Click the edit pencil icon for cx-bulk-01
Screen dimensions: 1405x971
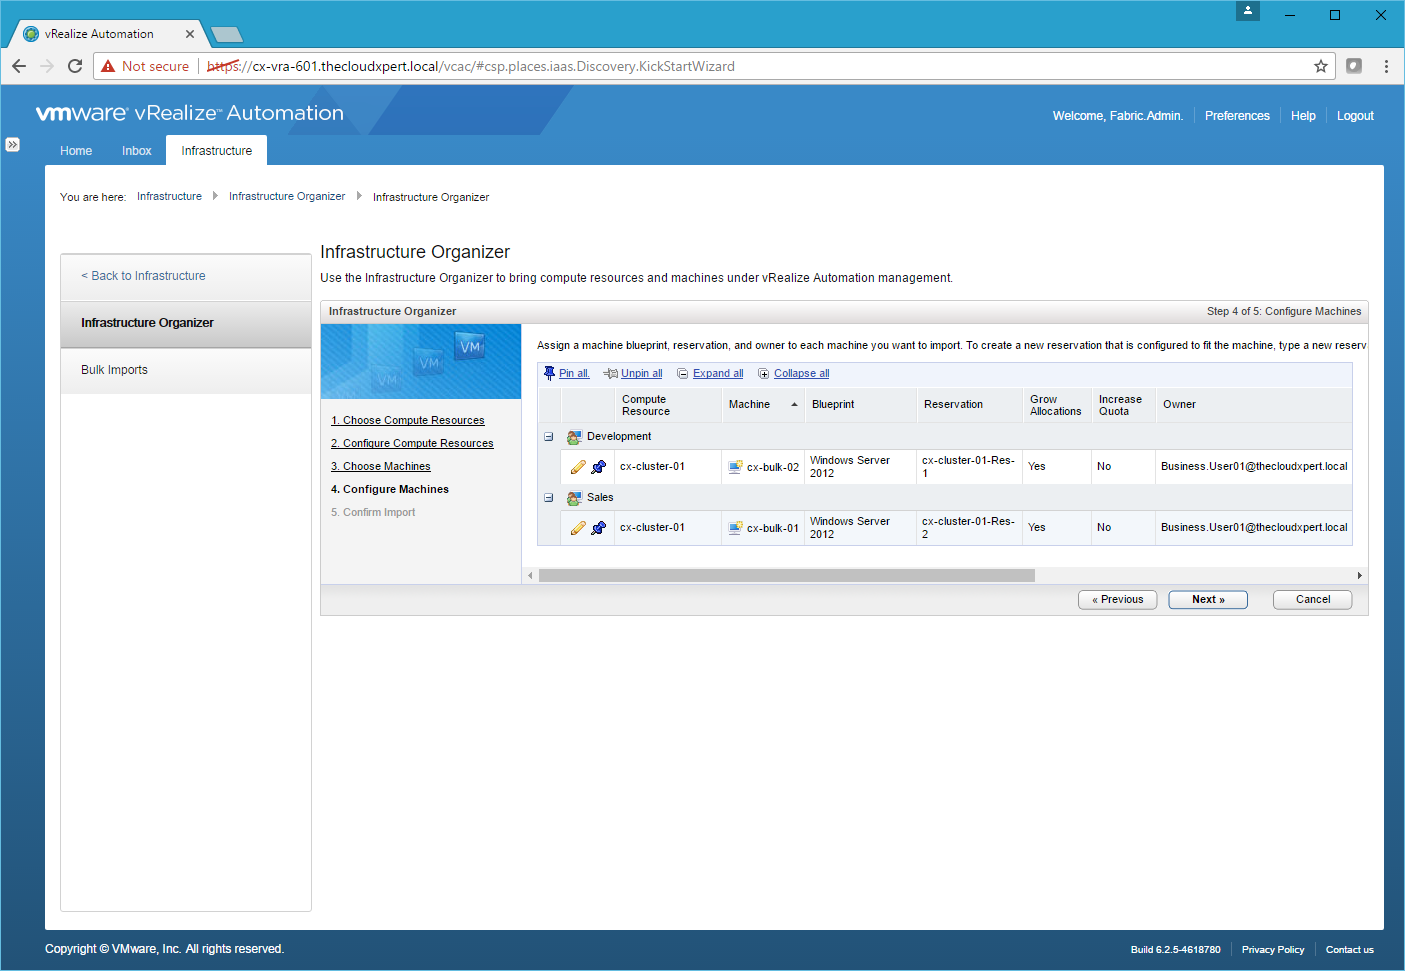click(578, 528)
